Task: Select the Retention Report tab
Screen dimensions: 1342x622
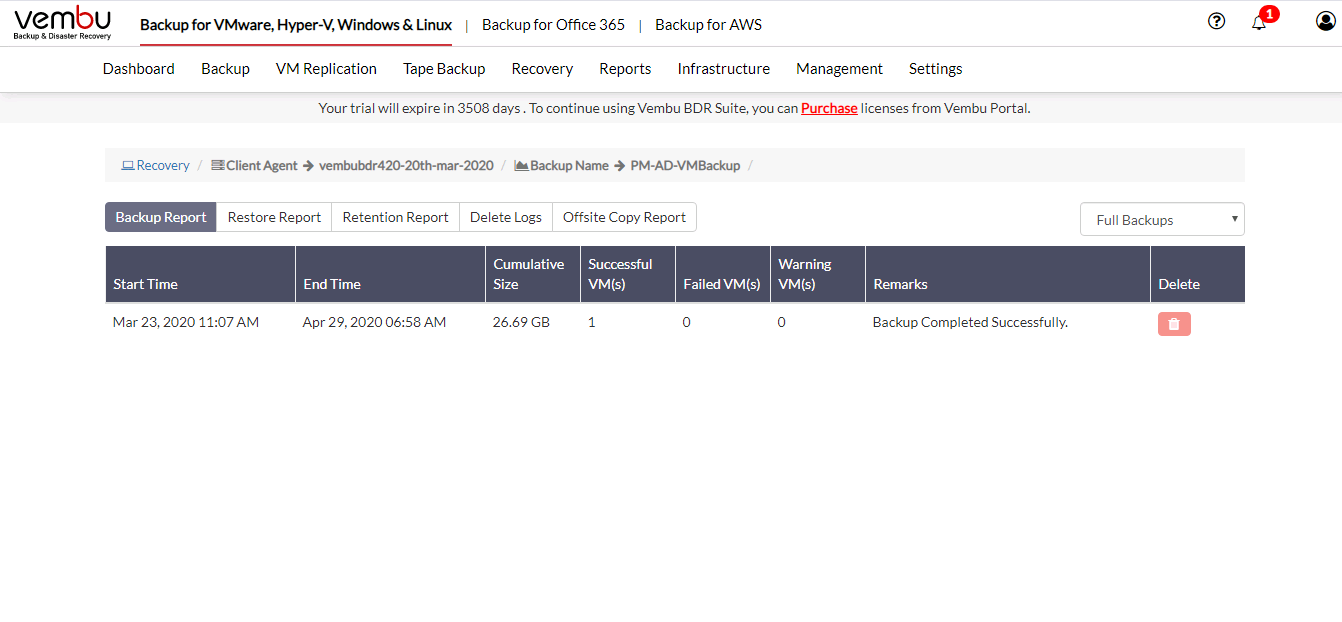Action: tap(396, 217)
